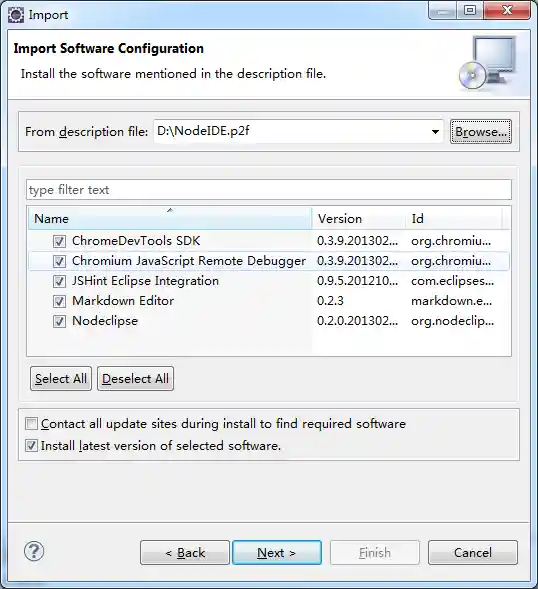The image size is (538, 589).
Task: Click the com.eclipses... Id cell
Action: [452, 281]
